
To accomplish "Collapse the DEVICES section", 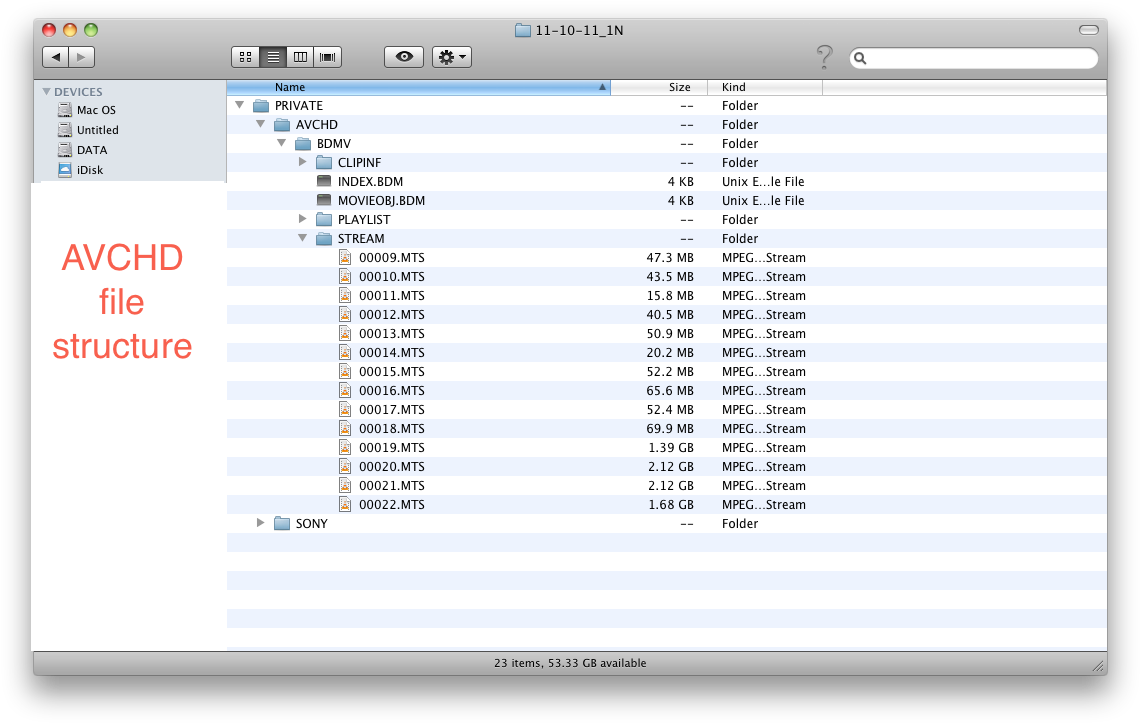I will tap(47, 91).
